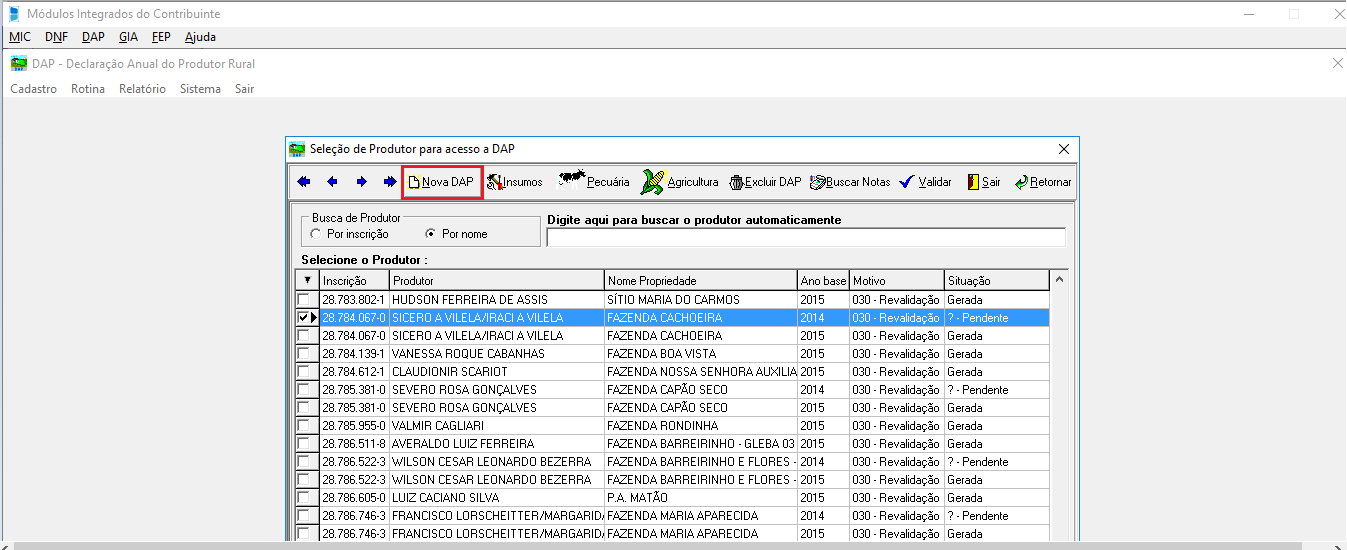Viewport: 1347px width, 550px height.
Task: Click Excluir DAP toolbar button
Action: point(766,182)
